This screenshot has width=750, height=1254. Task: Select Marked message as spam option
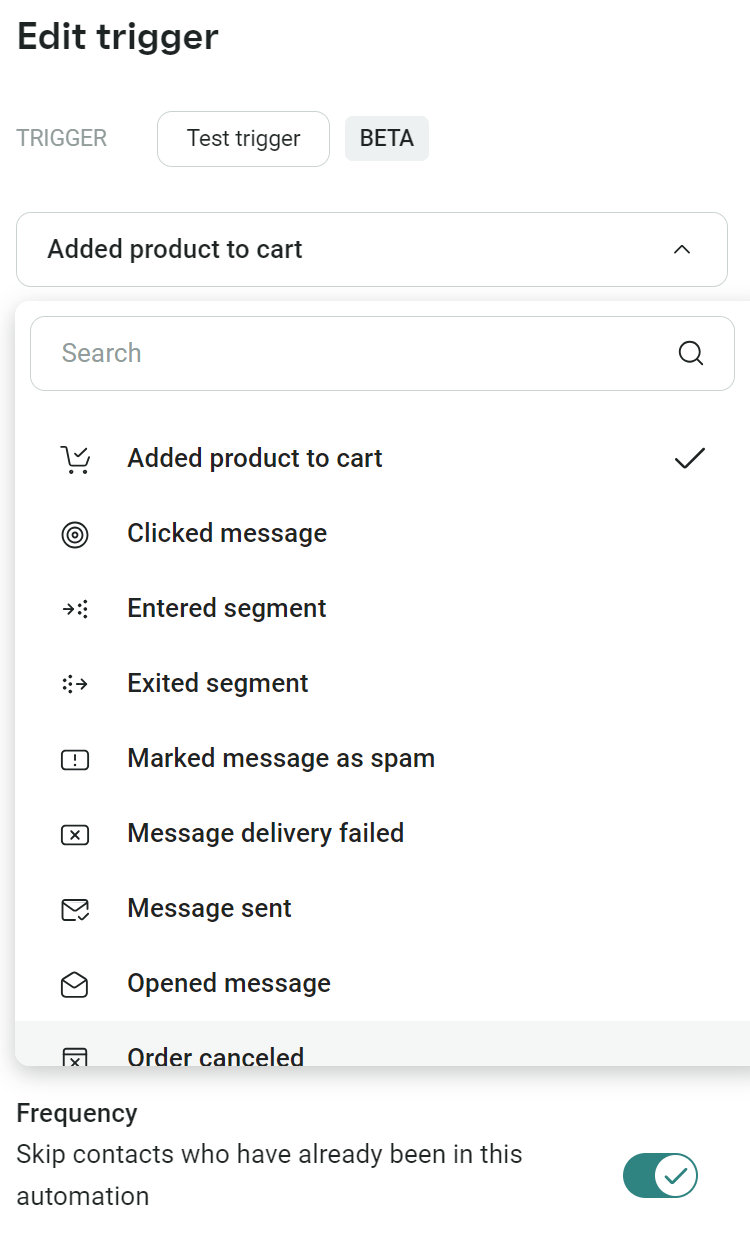(382, 758)
